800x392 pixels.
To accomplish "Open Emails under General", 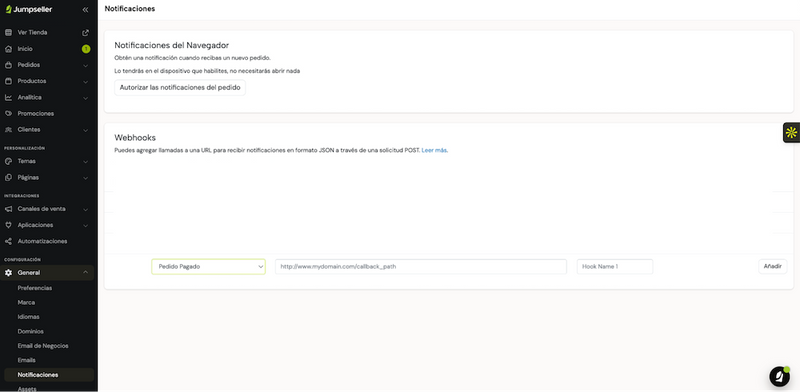I will (x=27, y=360).
